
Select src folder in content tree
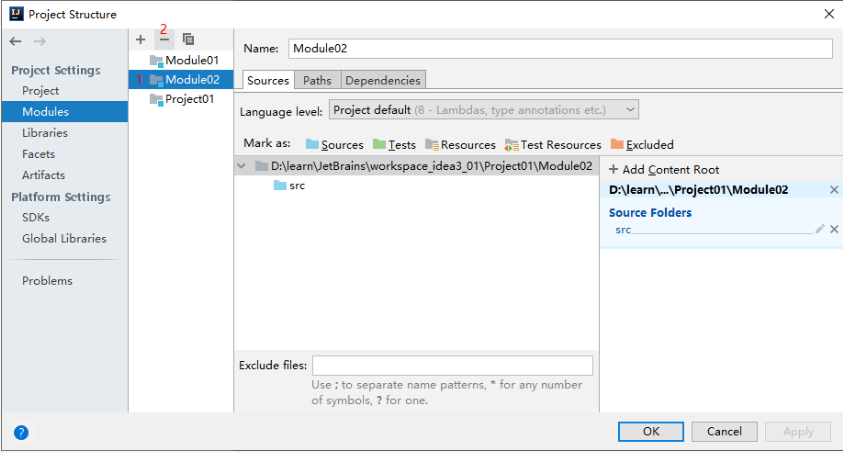[289, 185]
